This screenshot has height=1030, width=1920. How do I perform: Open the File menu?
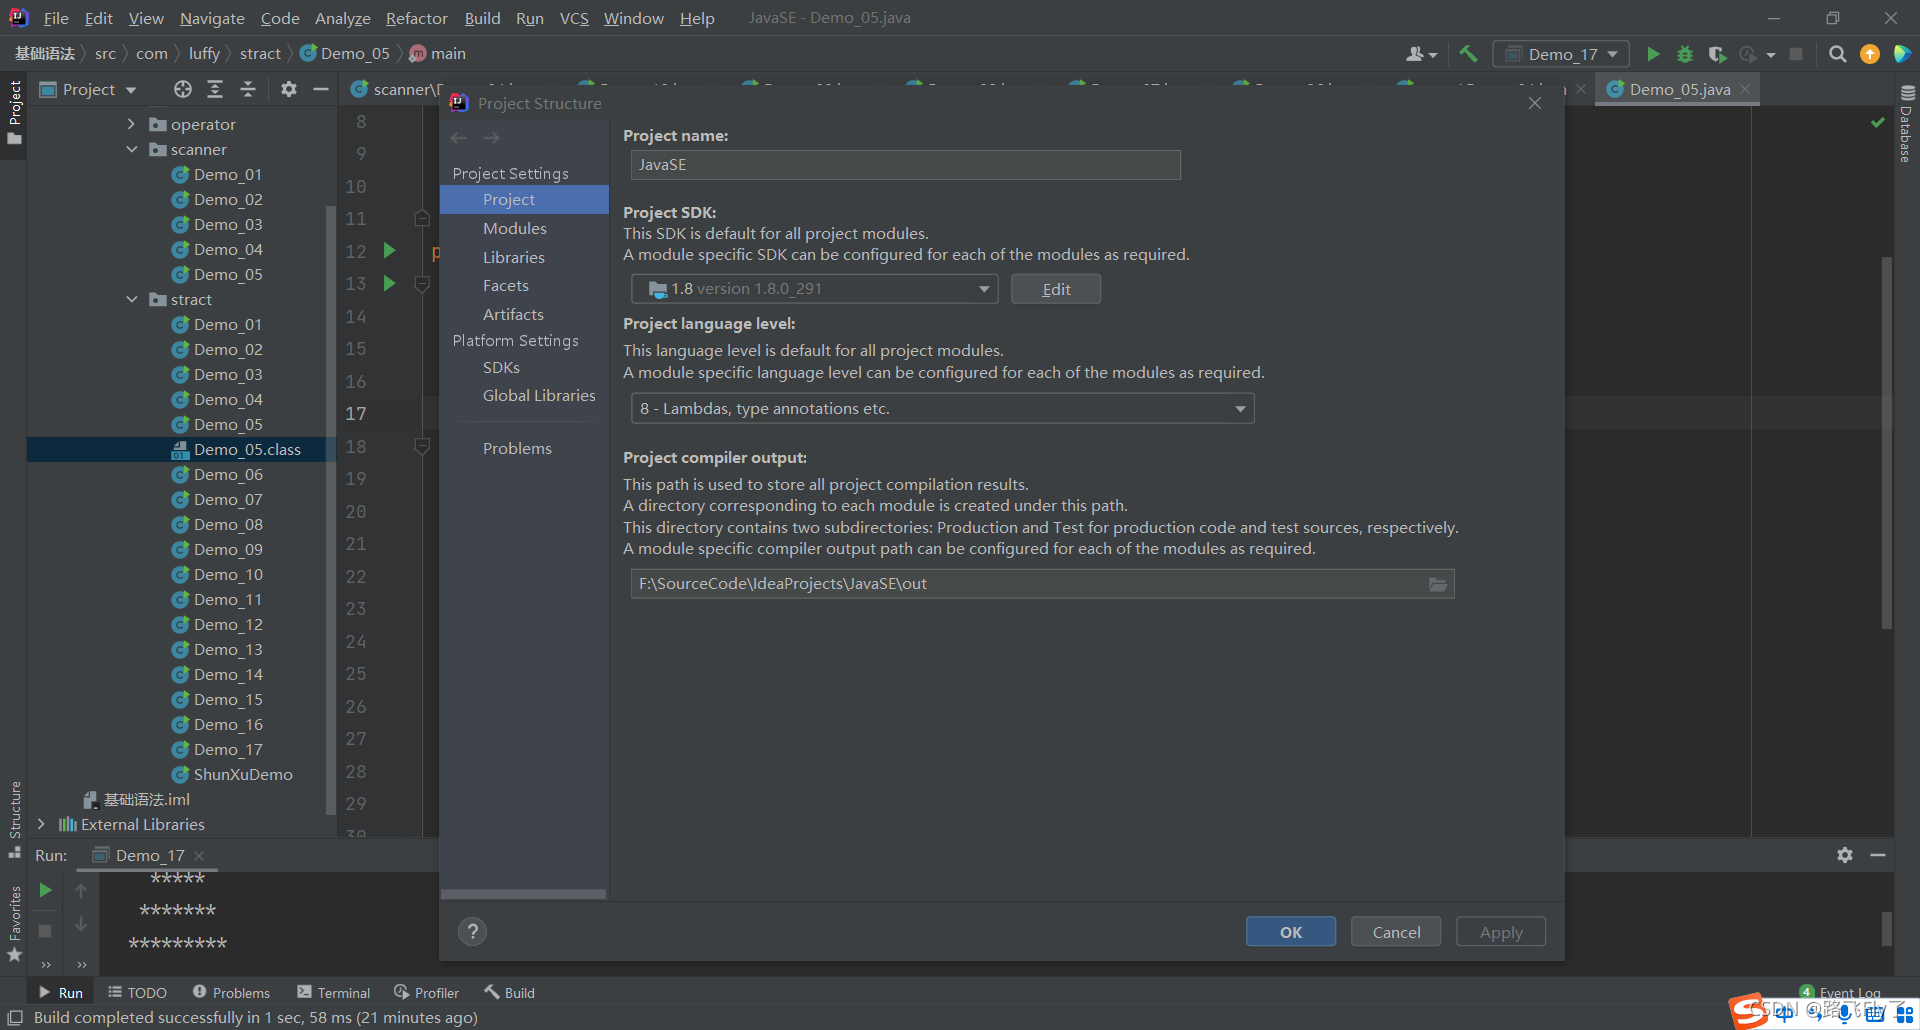(x=56, y=18)
